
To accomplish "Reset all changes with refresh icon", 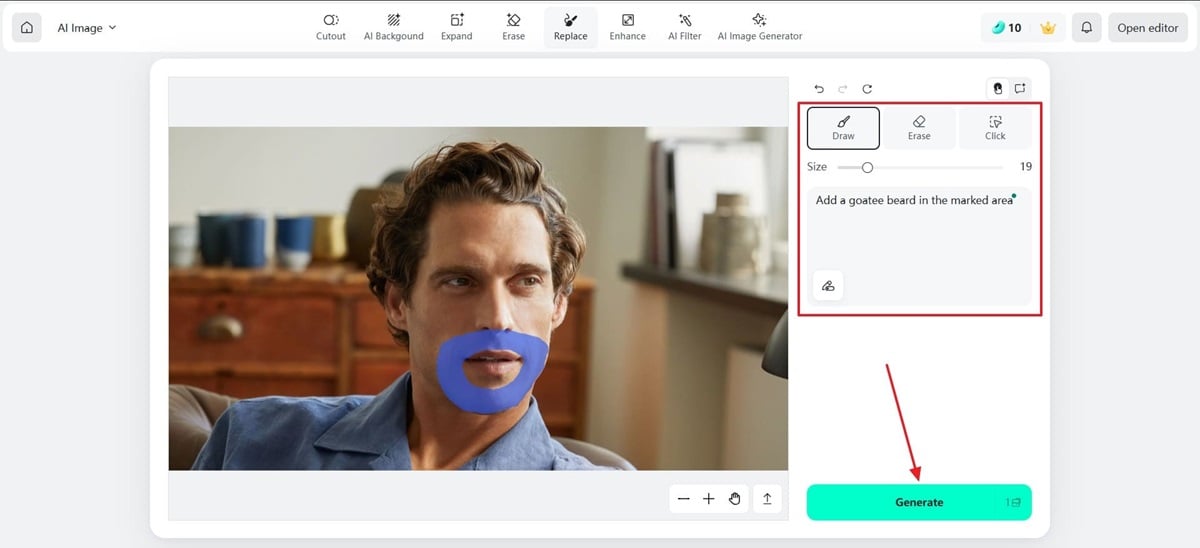I will coord(867,89).
